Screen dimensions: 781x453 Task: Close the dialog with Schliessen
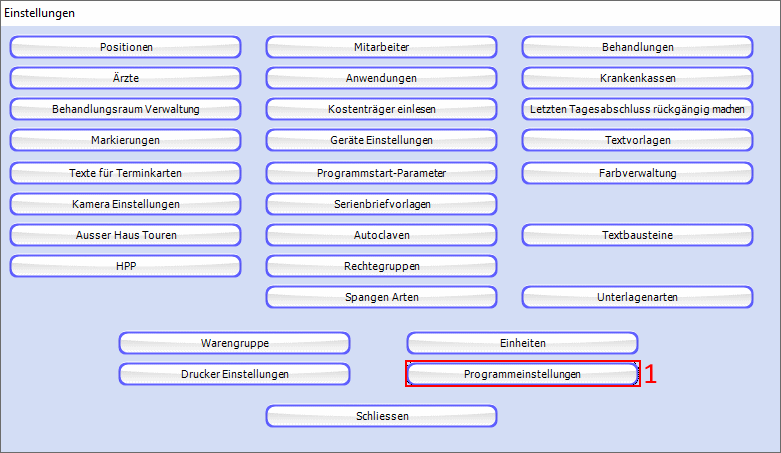[381, 416]
